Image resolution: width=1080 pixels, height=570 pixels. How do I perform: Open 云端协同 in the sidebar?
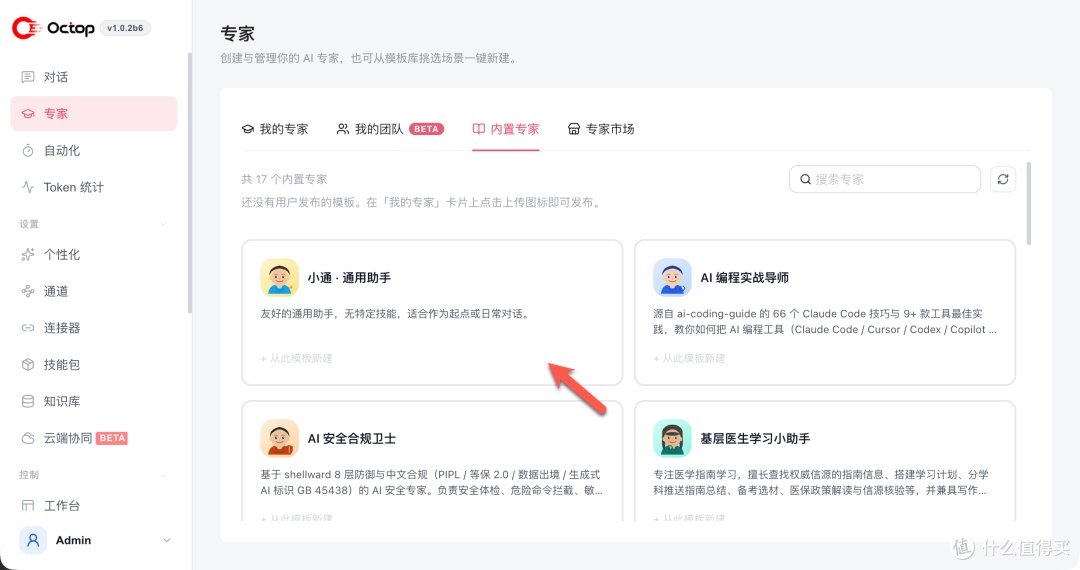(94, 438)
